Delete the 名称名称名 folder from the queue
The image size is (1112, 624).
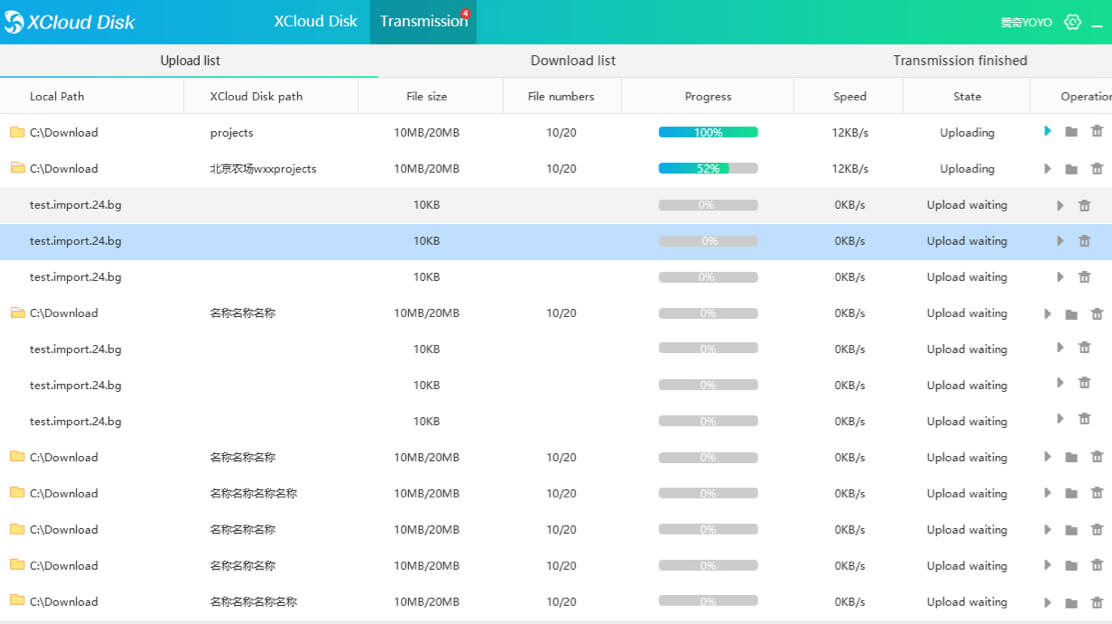[1097, 529]
